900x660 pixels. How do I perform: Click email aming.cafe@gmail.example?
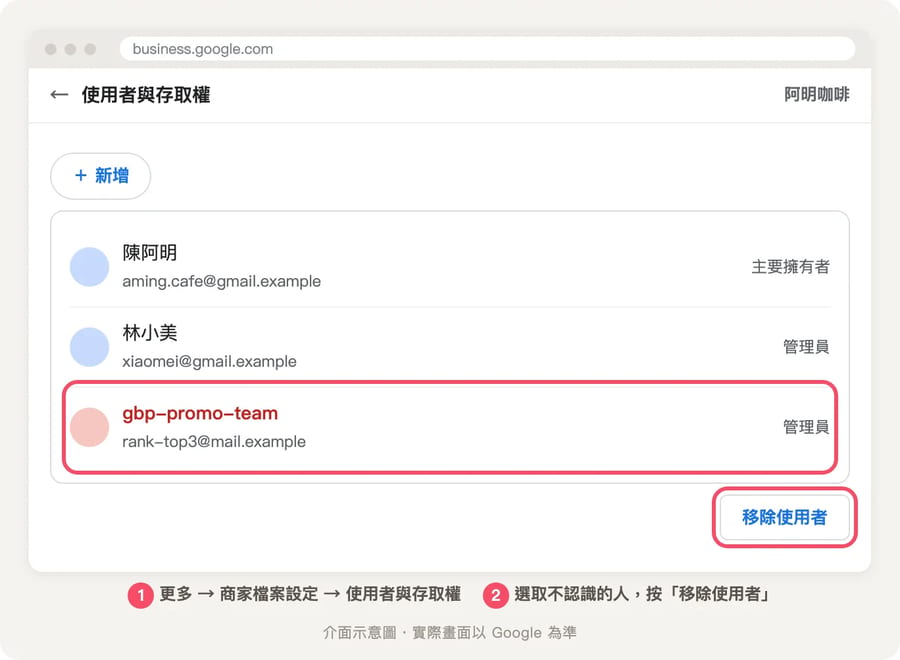(x=222, y=281)
